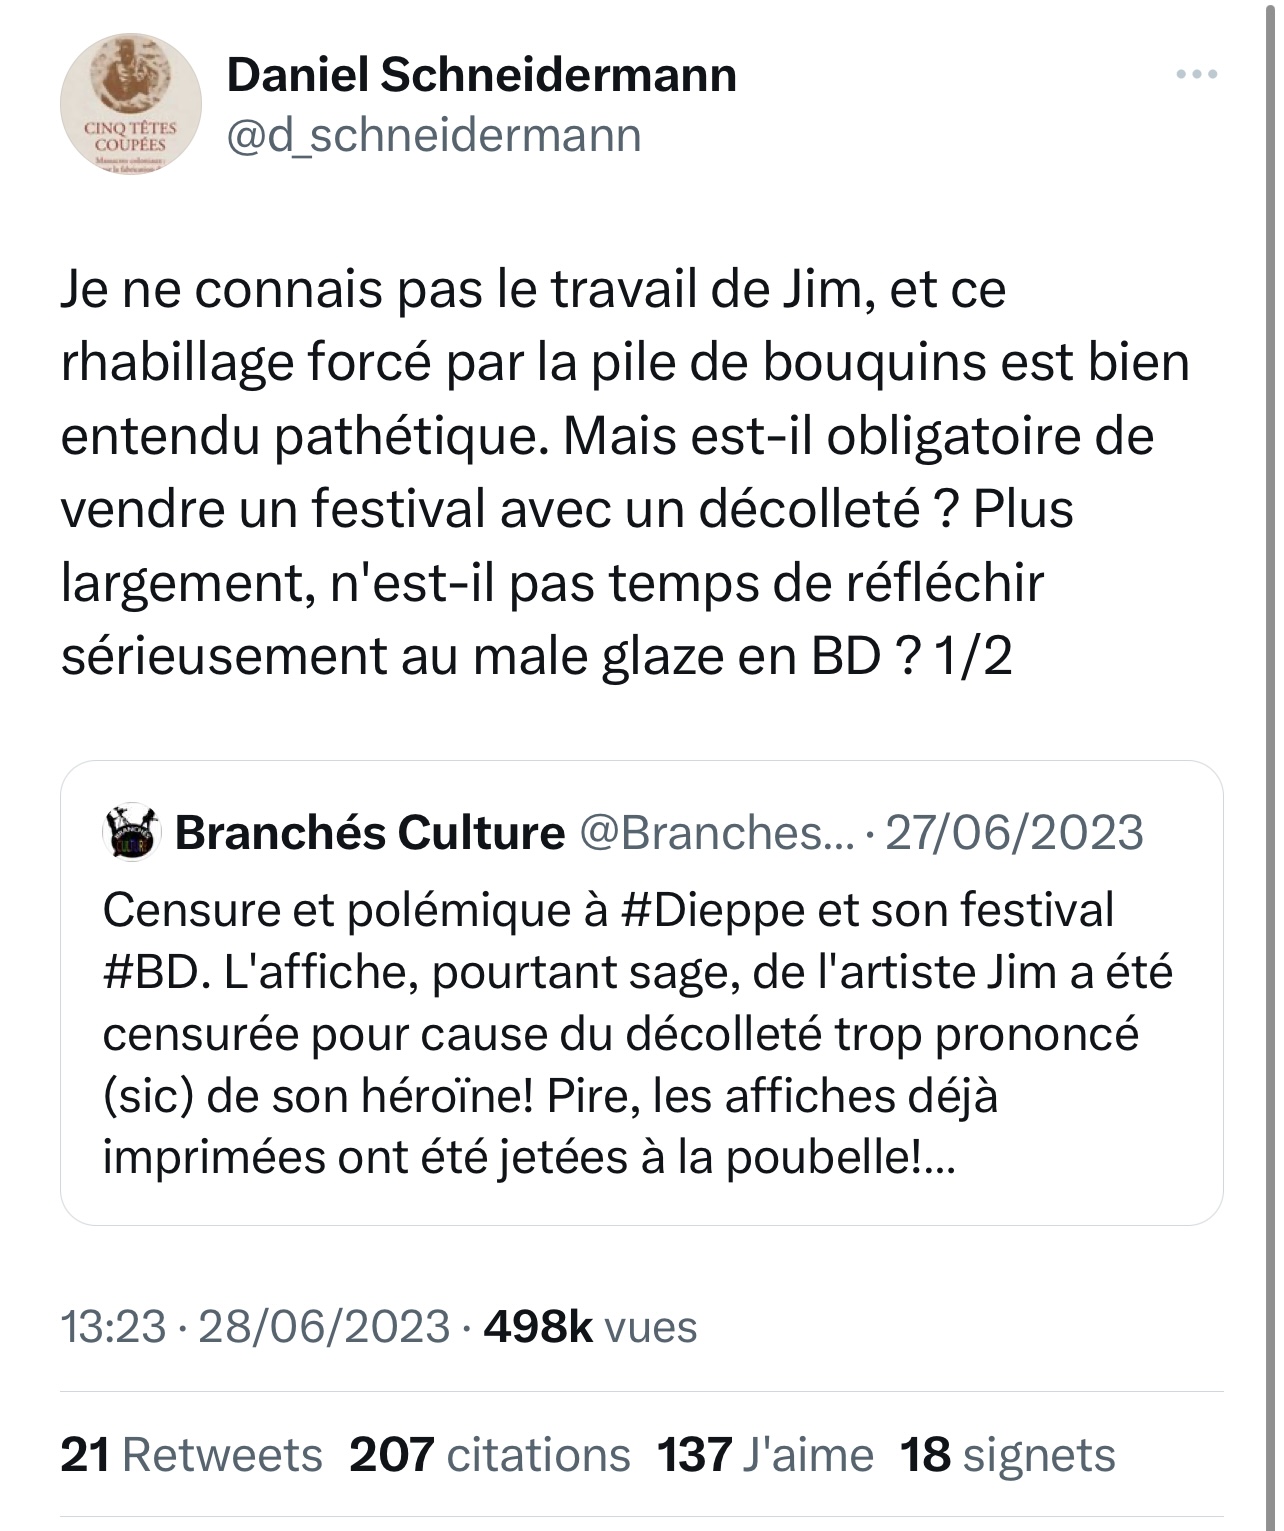The height and width of the screenshot is (1531, 1284).
Task: Open the three-dot more options menu
Action: [x=1196, y=75]
